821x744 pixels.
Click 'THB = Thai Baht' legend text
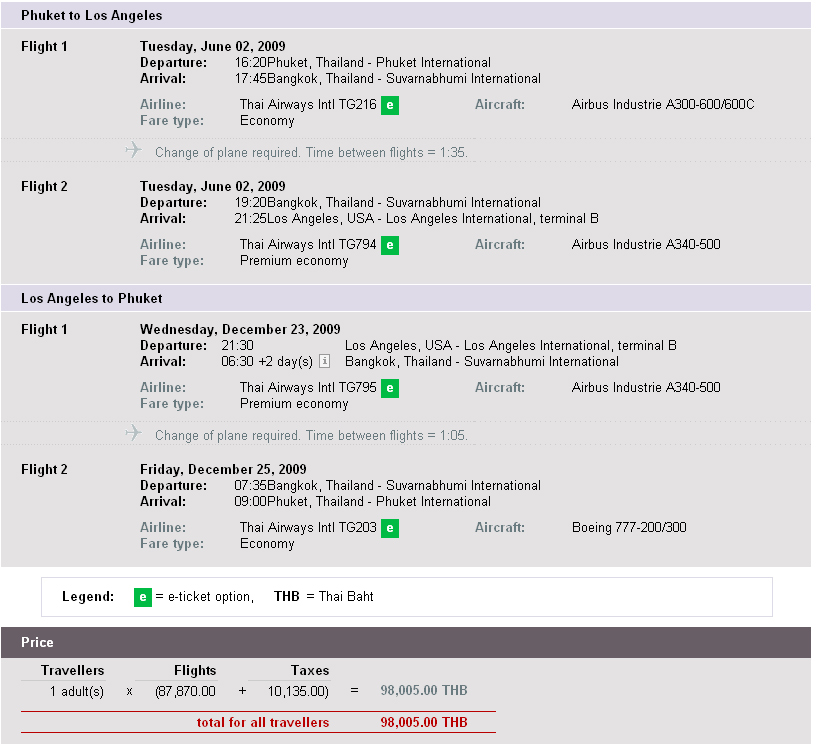[x=324, y=596]
